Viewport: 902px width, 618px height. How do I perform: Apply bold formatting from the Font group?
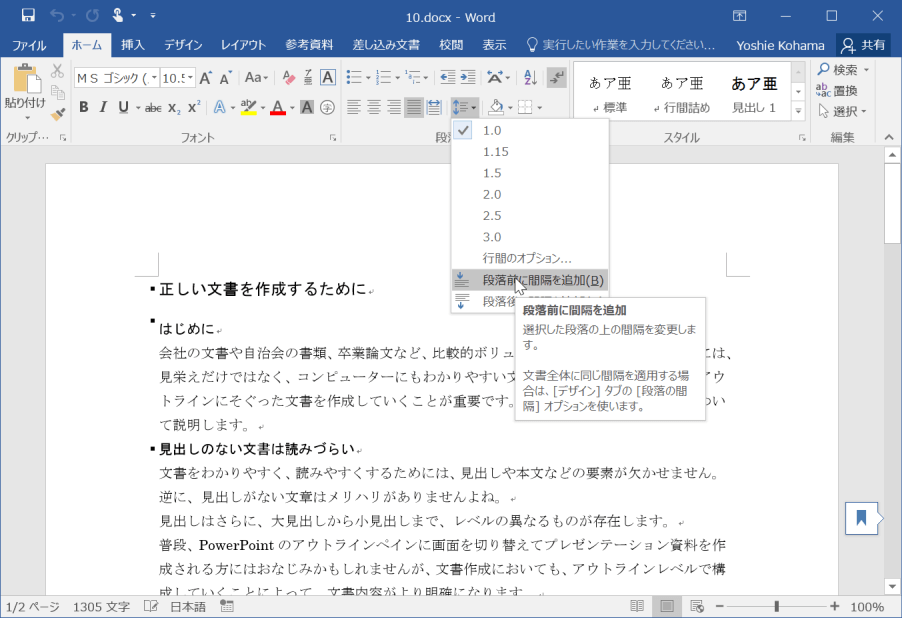(85, 107)
